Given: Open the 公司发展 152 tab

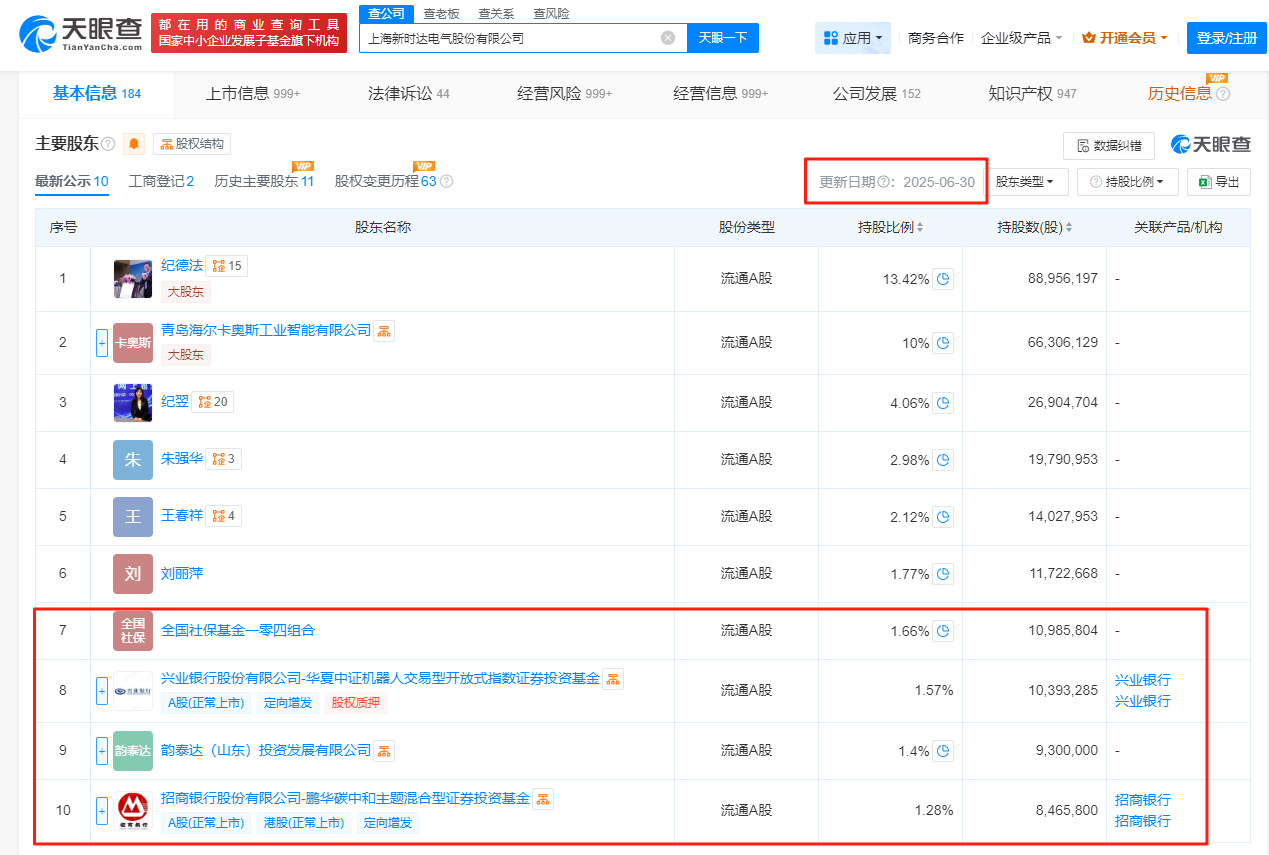Looking at the screenshot, I should (877, 94).
